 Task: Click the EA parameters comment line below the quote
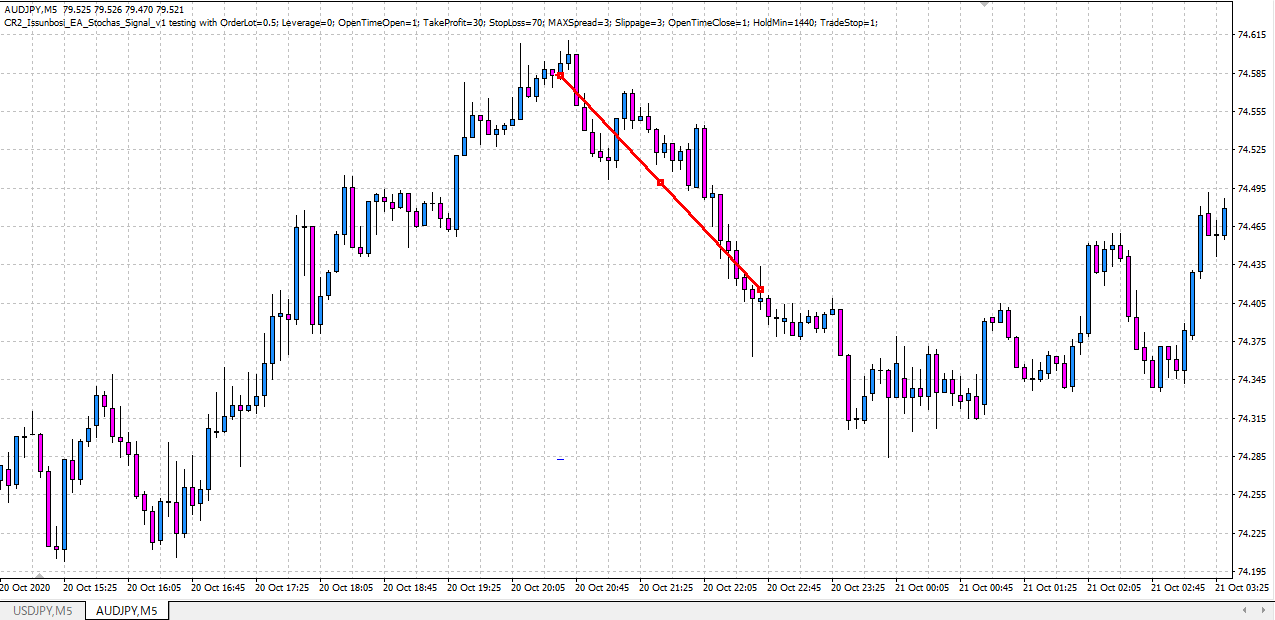[x=300, y=21]
